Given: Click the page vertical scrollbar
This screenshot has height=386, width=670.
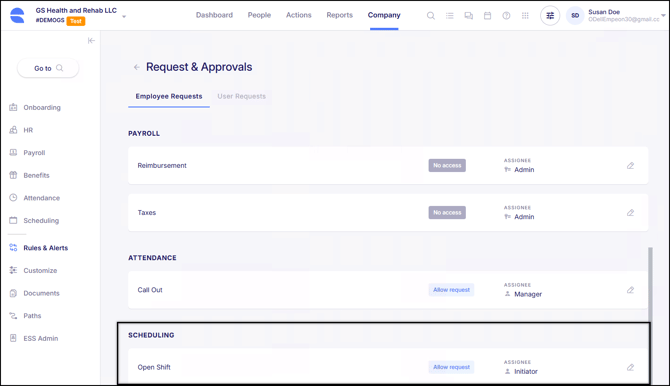Looking at the screenshot, I should tap(650, 285).
